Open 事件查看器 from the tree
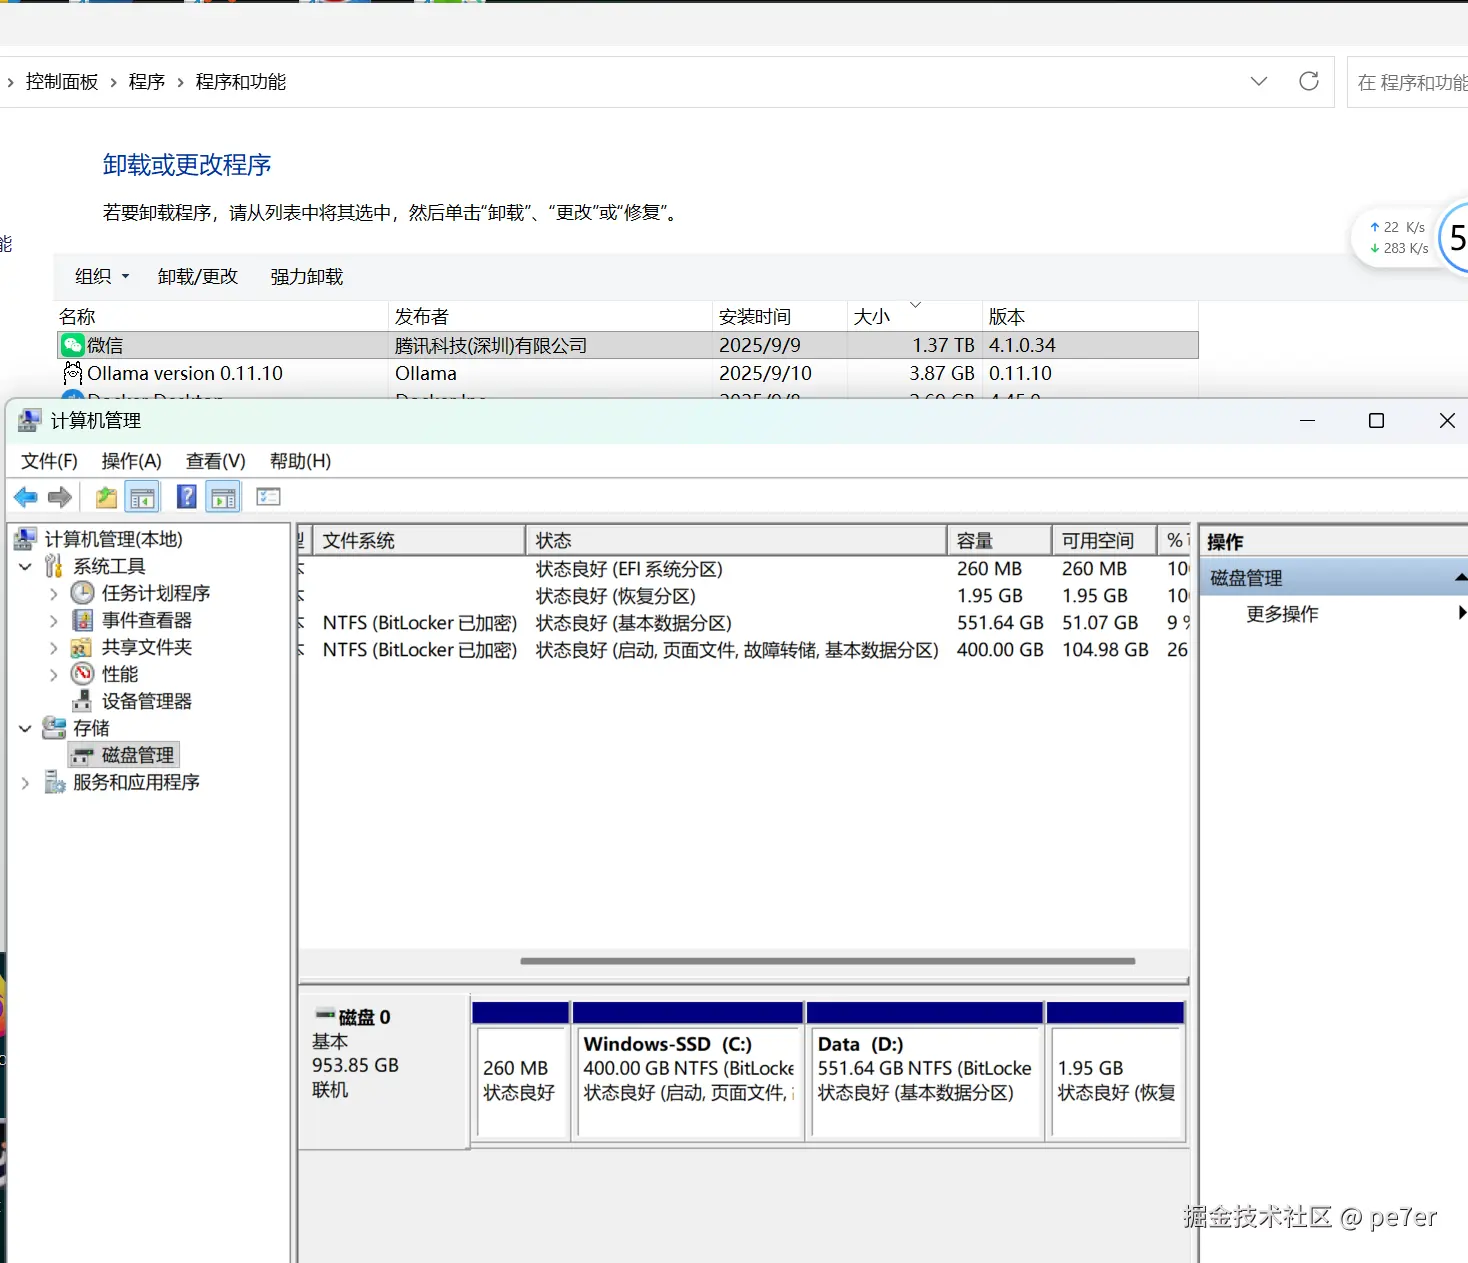1468x1263 pixels. coord(144,619)
